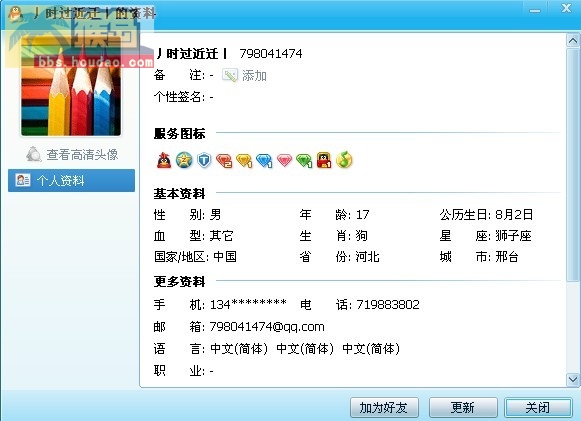Click the pink diamond service icon
This screenshot has height=421, width=581.
tap(284, 160)
